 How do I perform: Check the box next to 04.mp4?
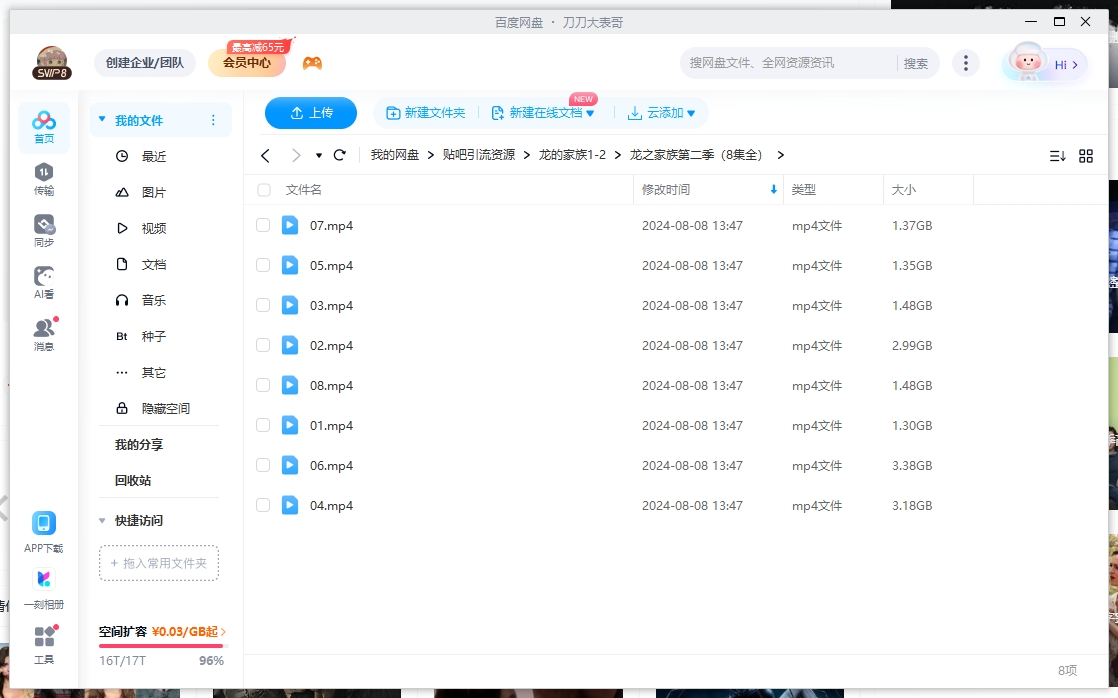point(263,505)
